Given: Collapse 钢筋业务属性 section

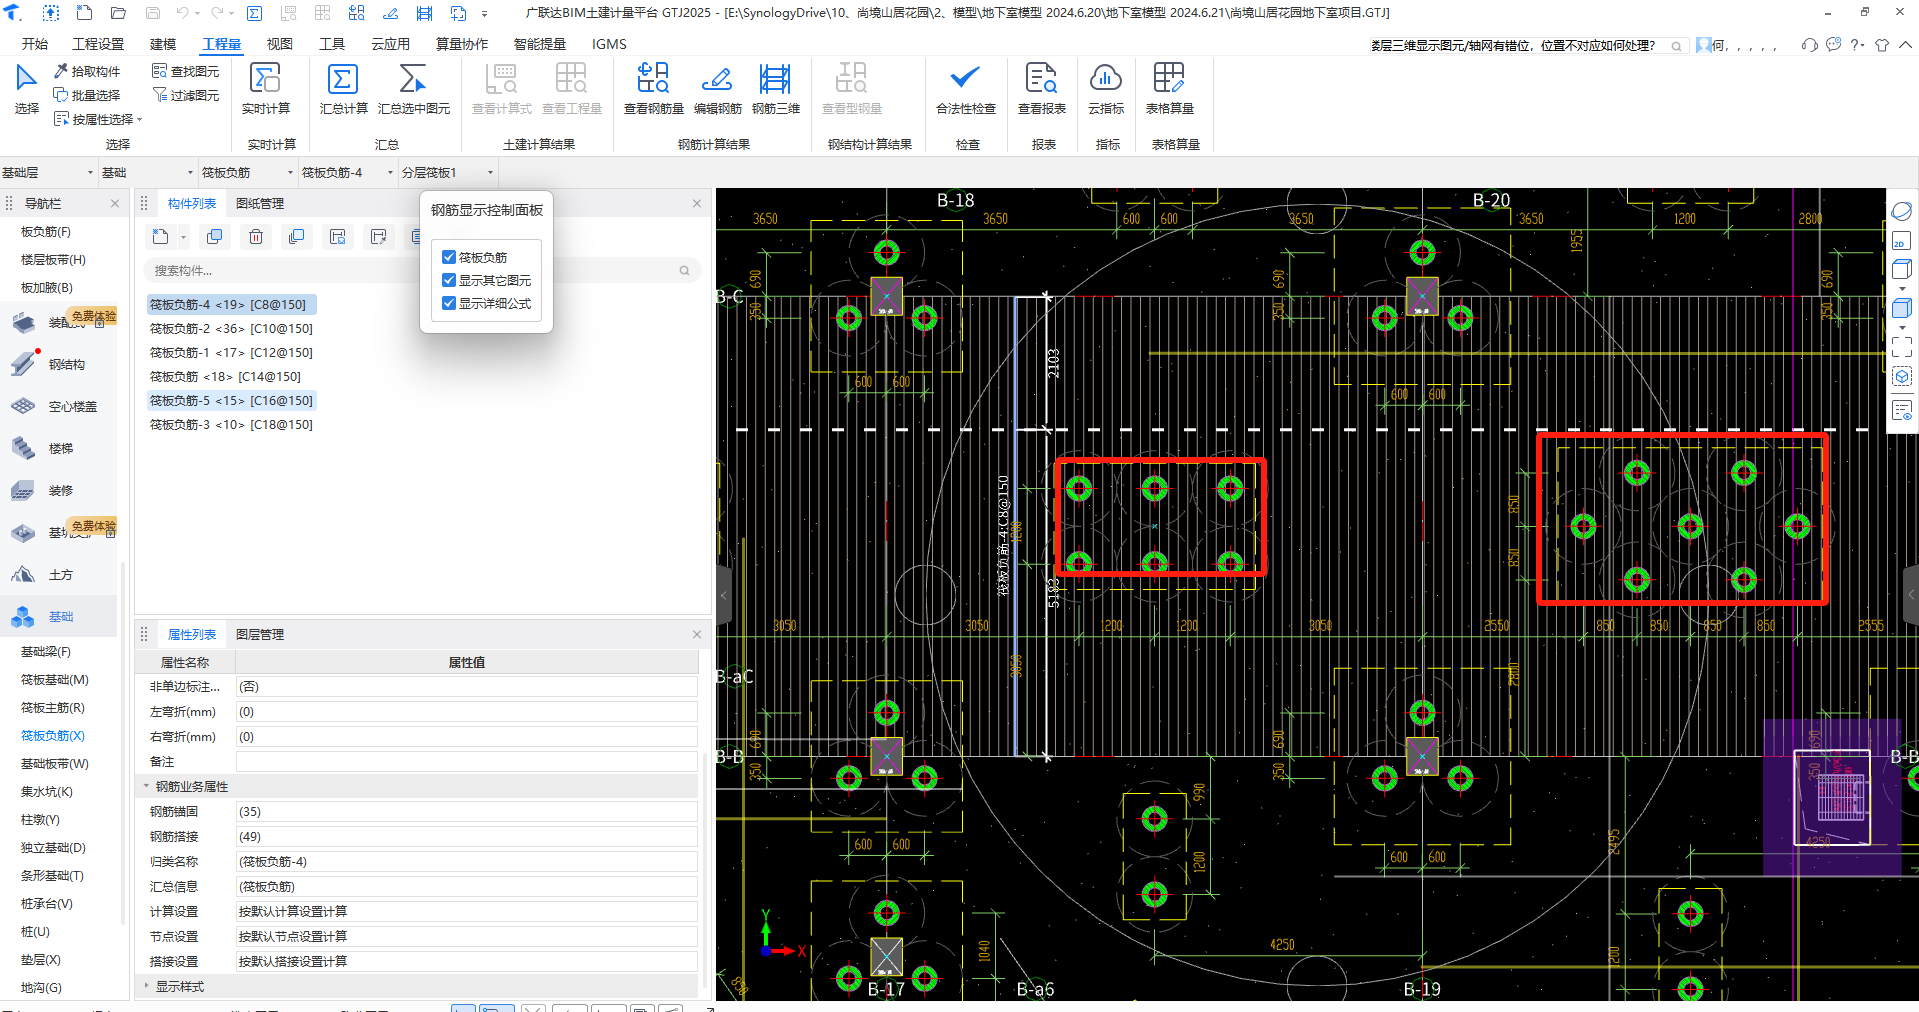Looking at the screenshot, I should [146, 786].
